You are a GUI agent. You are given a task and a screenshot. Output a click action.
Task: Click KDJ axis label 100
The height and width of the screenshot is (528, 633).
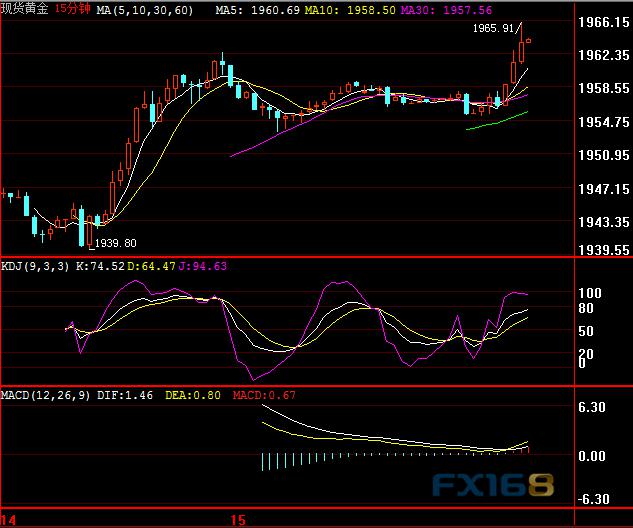click(x=590, y=293)
